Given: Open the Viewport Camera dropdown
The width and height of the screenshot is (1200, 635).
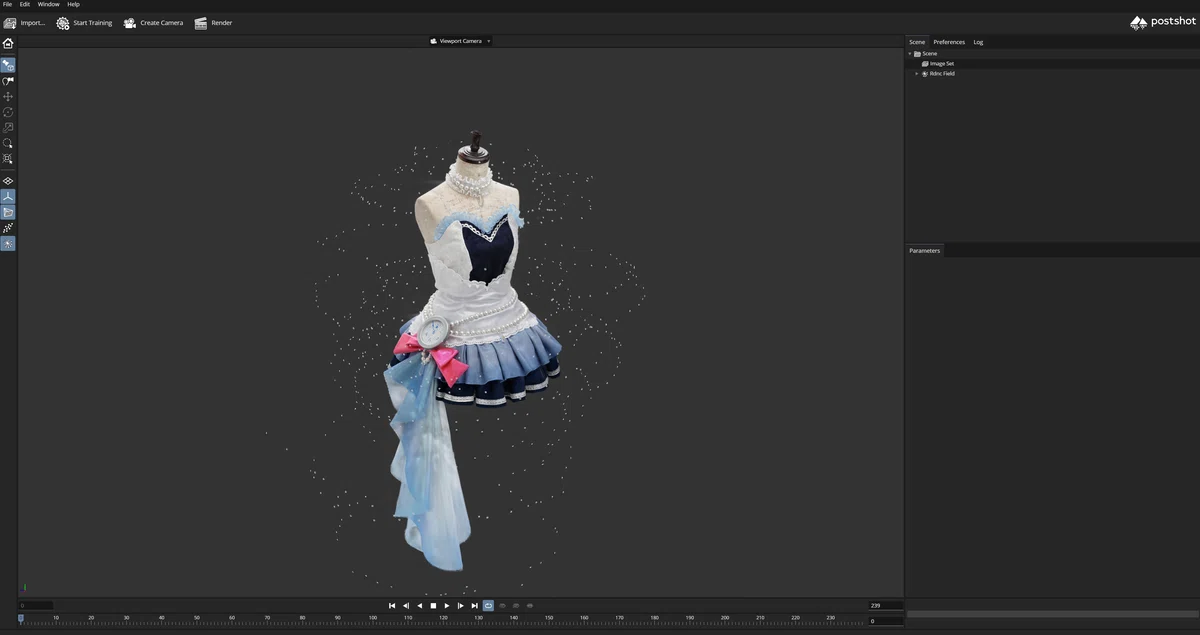Looking at the screenshot, I should click(461, 41).
